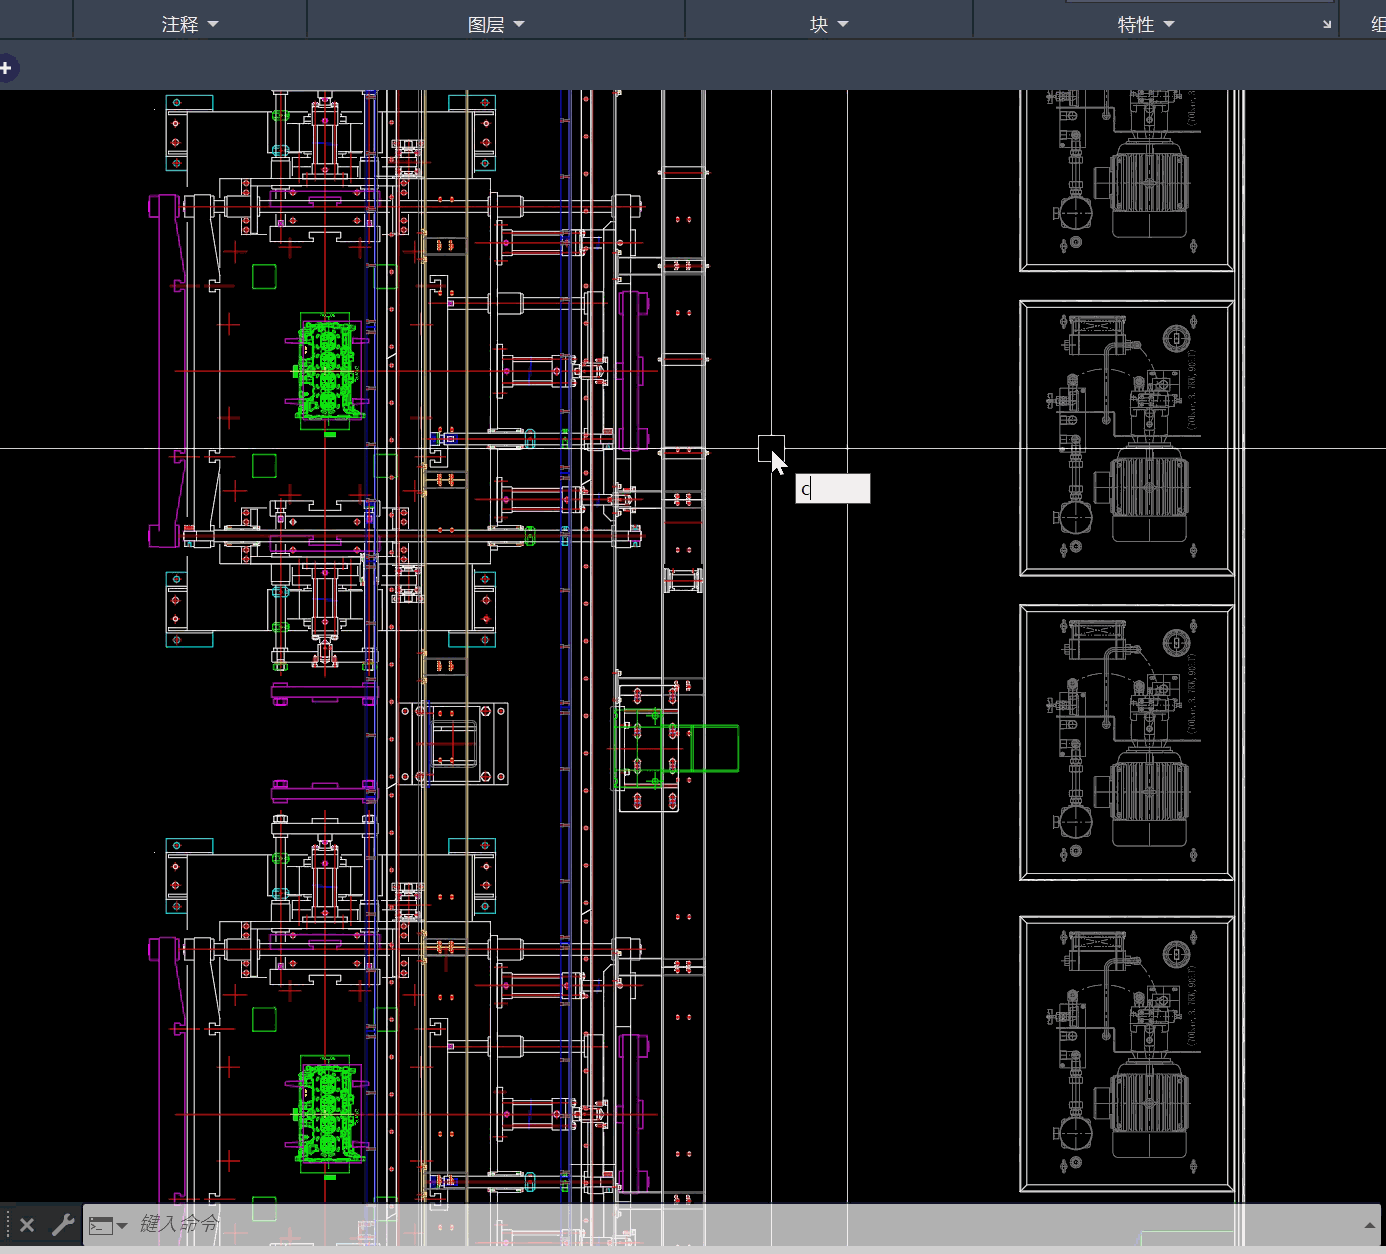
Task: Select the lower green engine block drawing
Action: 326,1111
